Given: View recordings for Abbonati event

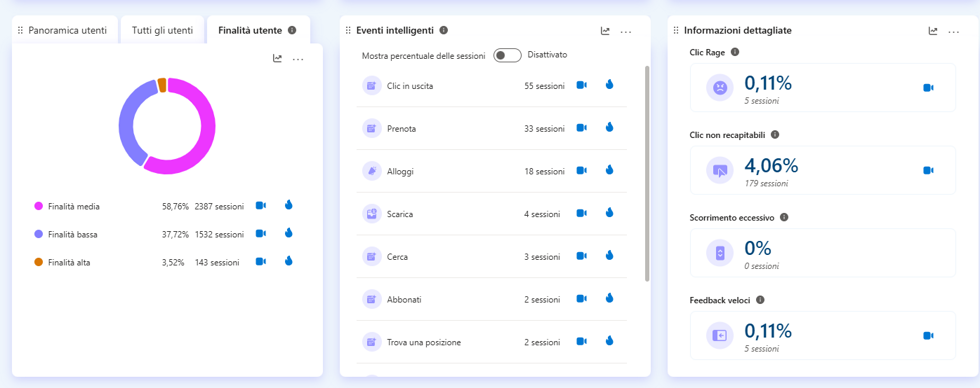Looking at the screenshot, I should [x=581, y=299].
